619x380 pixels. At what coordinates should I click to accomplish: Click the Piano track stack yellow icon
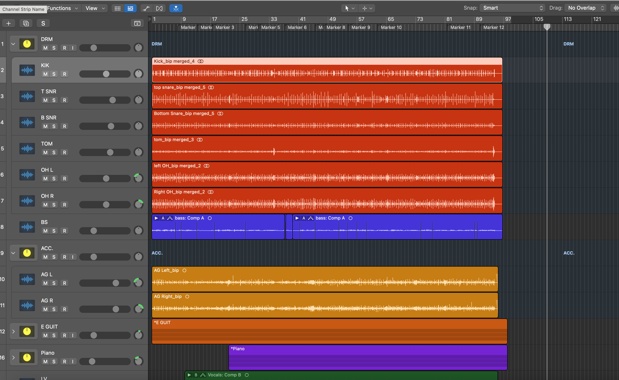[27, 358]
